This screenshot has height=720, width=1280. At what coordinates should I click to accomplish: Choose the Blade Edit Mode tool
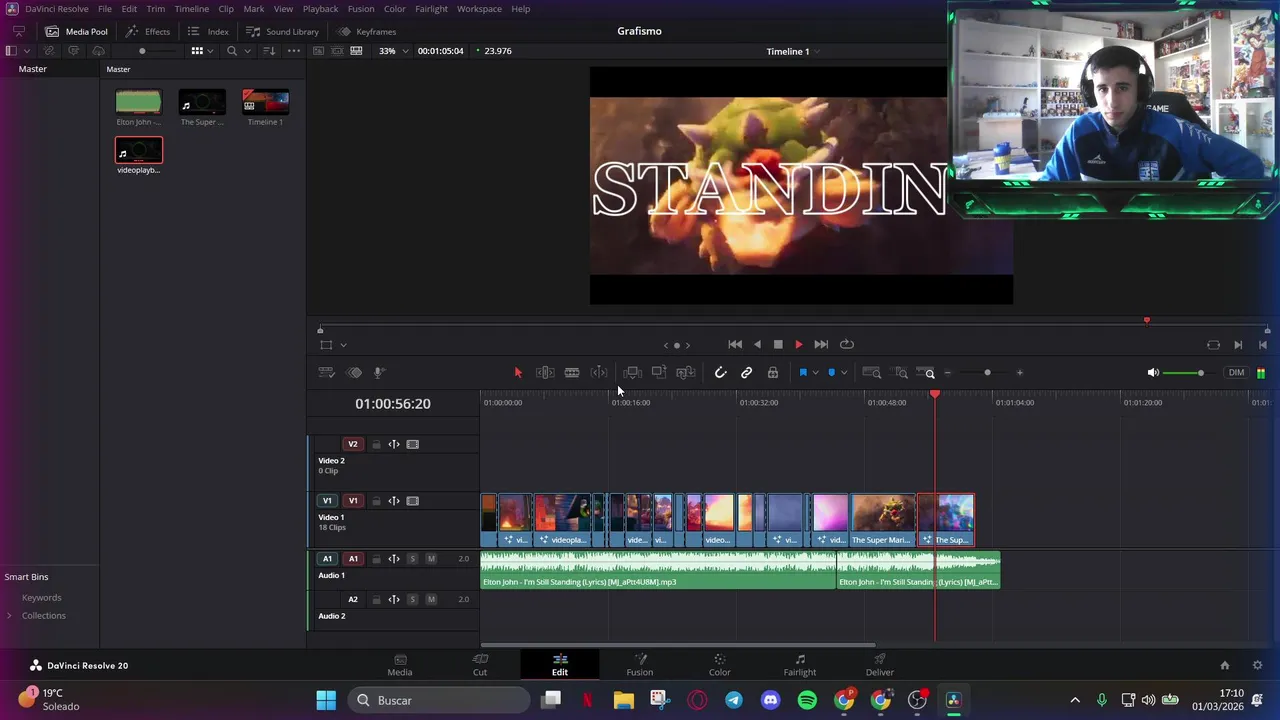pos(572,373)
